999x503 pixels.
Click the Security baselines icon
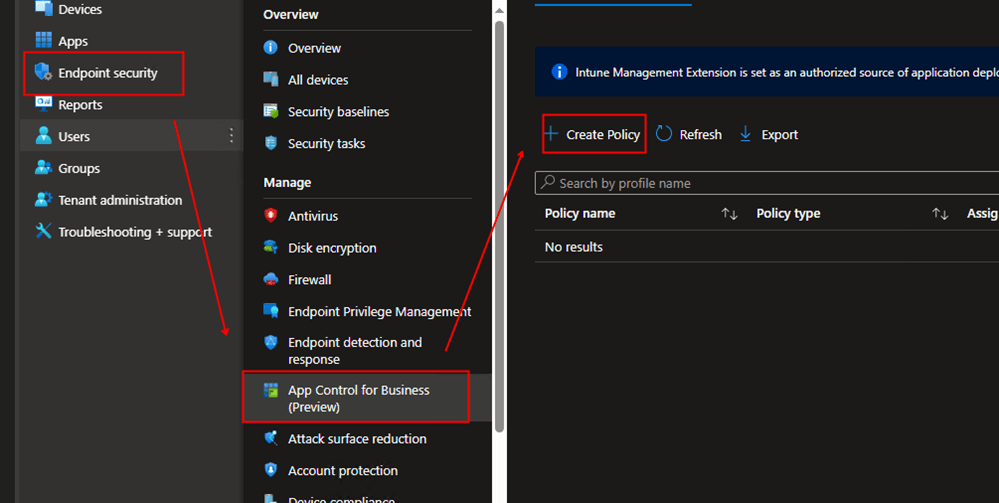271,111
